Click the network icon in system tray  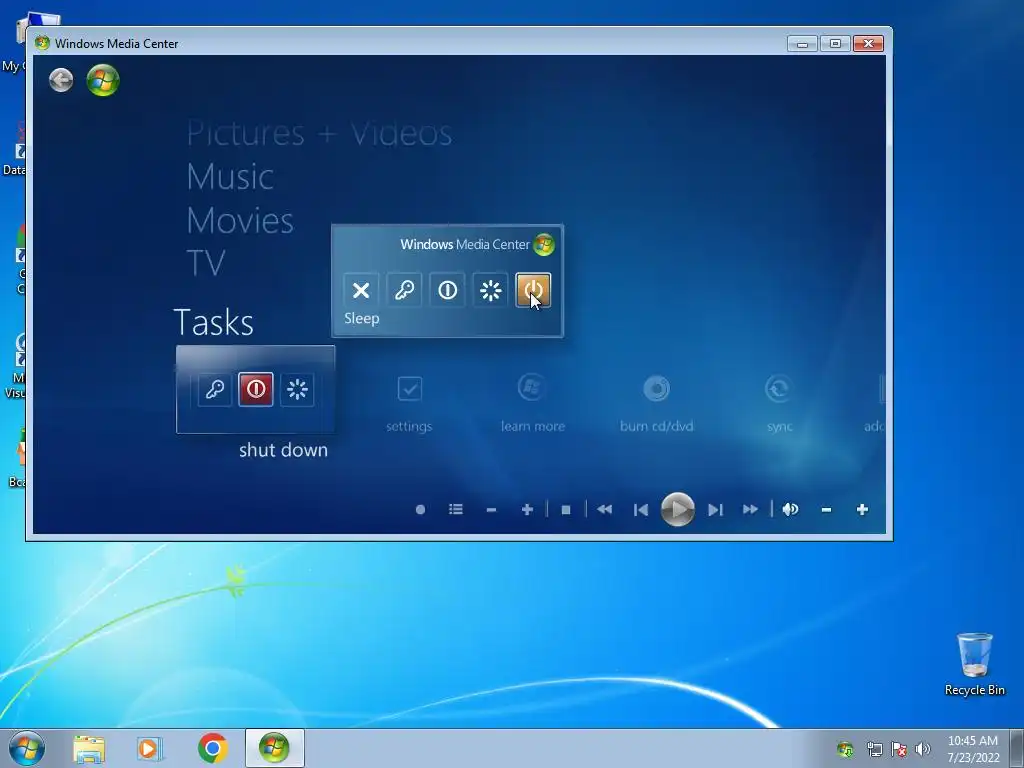click(x=874, y=749)
